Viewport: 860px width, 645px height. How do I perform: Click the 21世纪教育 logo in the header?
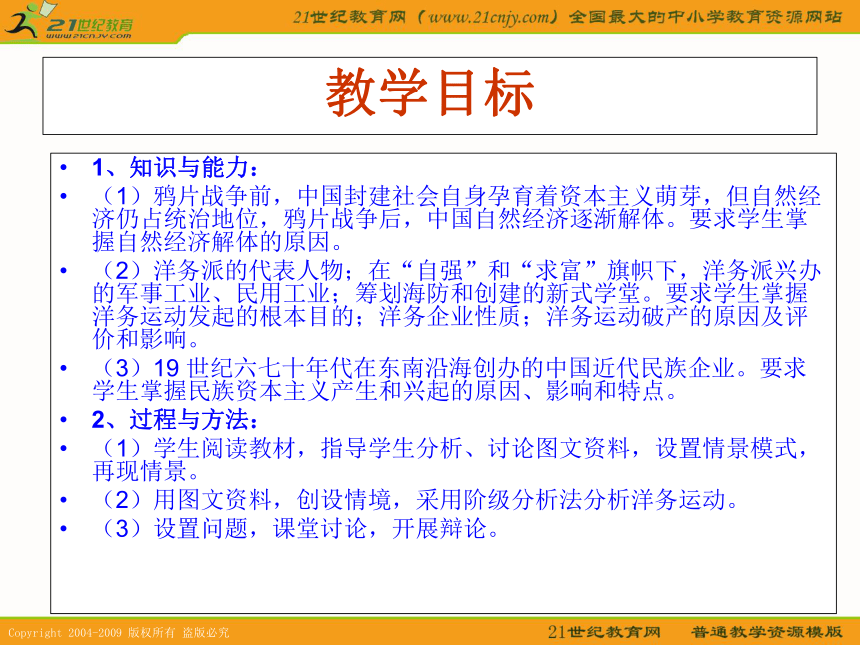point(68,21)
